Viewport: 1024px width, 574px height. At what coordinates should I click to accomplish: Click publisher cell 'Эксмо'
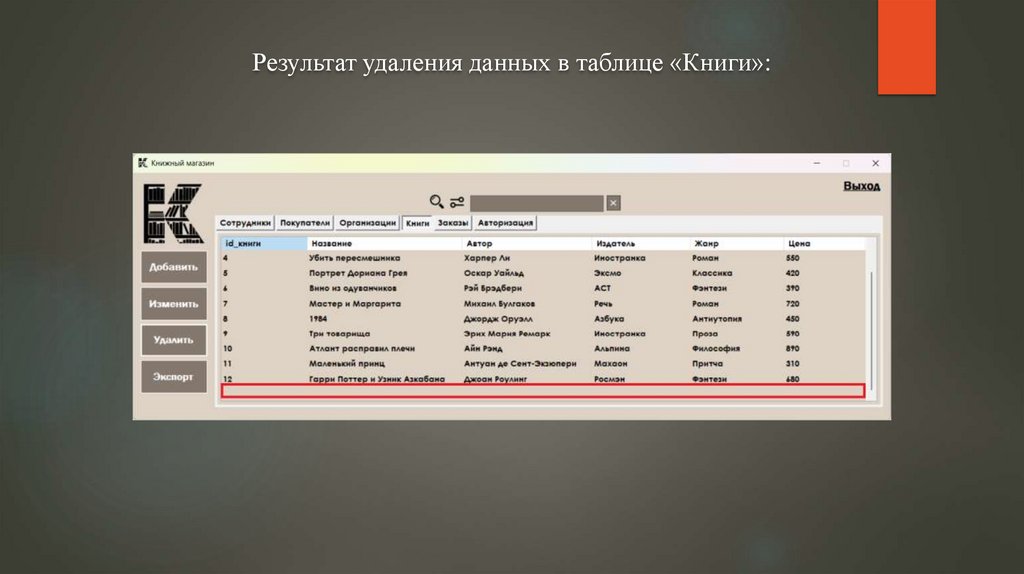tap(607, 273)
